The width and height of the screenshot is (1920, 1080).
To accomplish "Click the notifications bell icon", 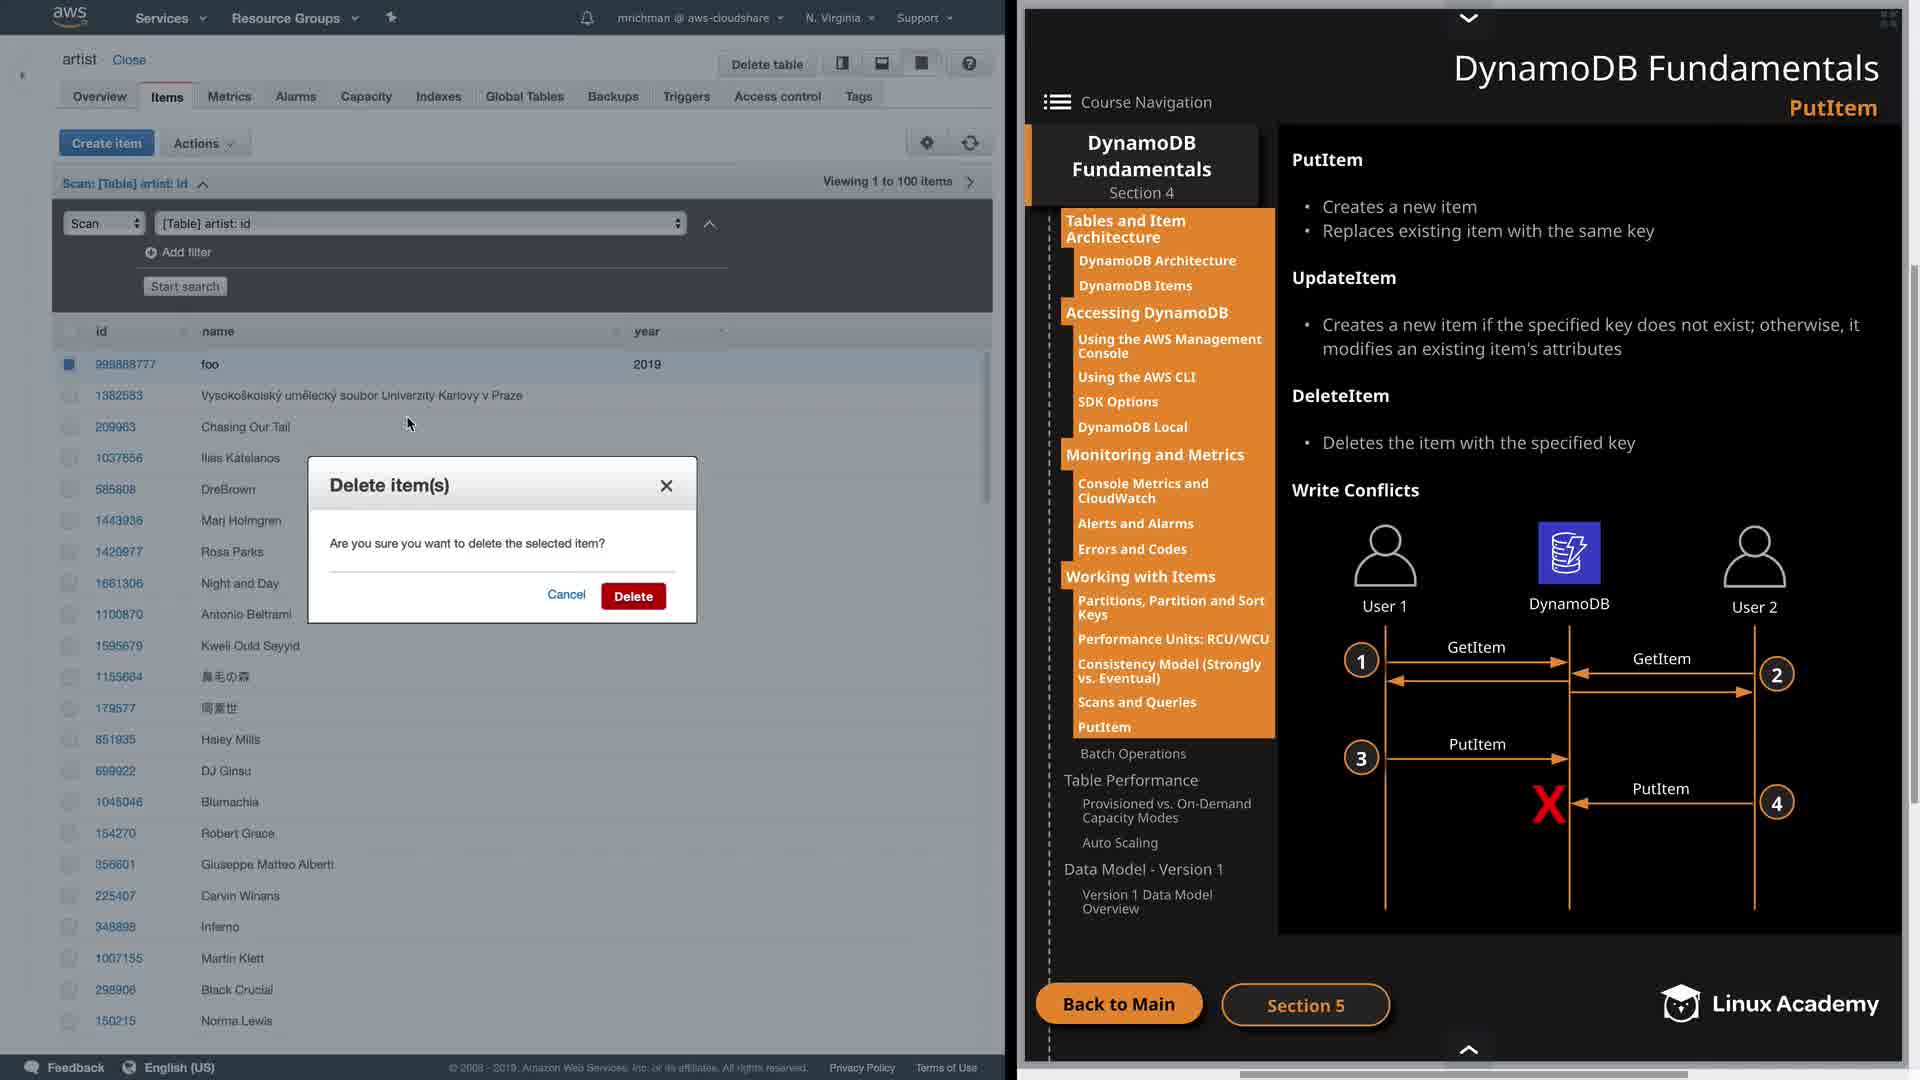I will click(x=587, y=18).
